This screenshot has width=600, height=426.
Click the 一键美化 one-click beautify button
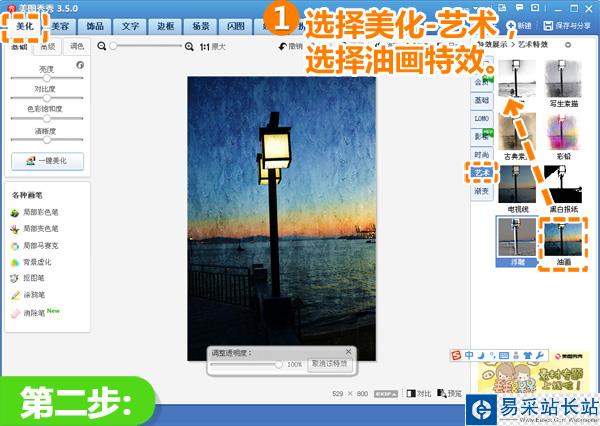click(x=47, y=161)
